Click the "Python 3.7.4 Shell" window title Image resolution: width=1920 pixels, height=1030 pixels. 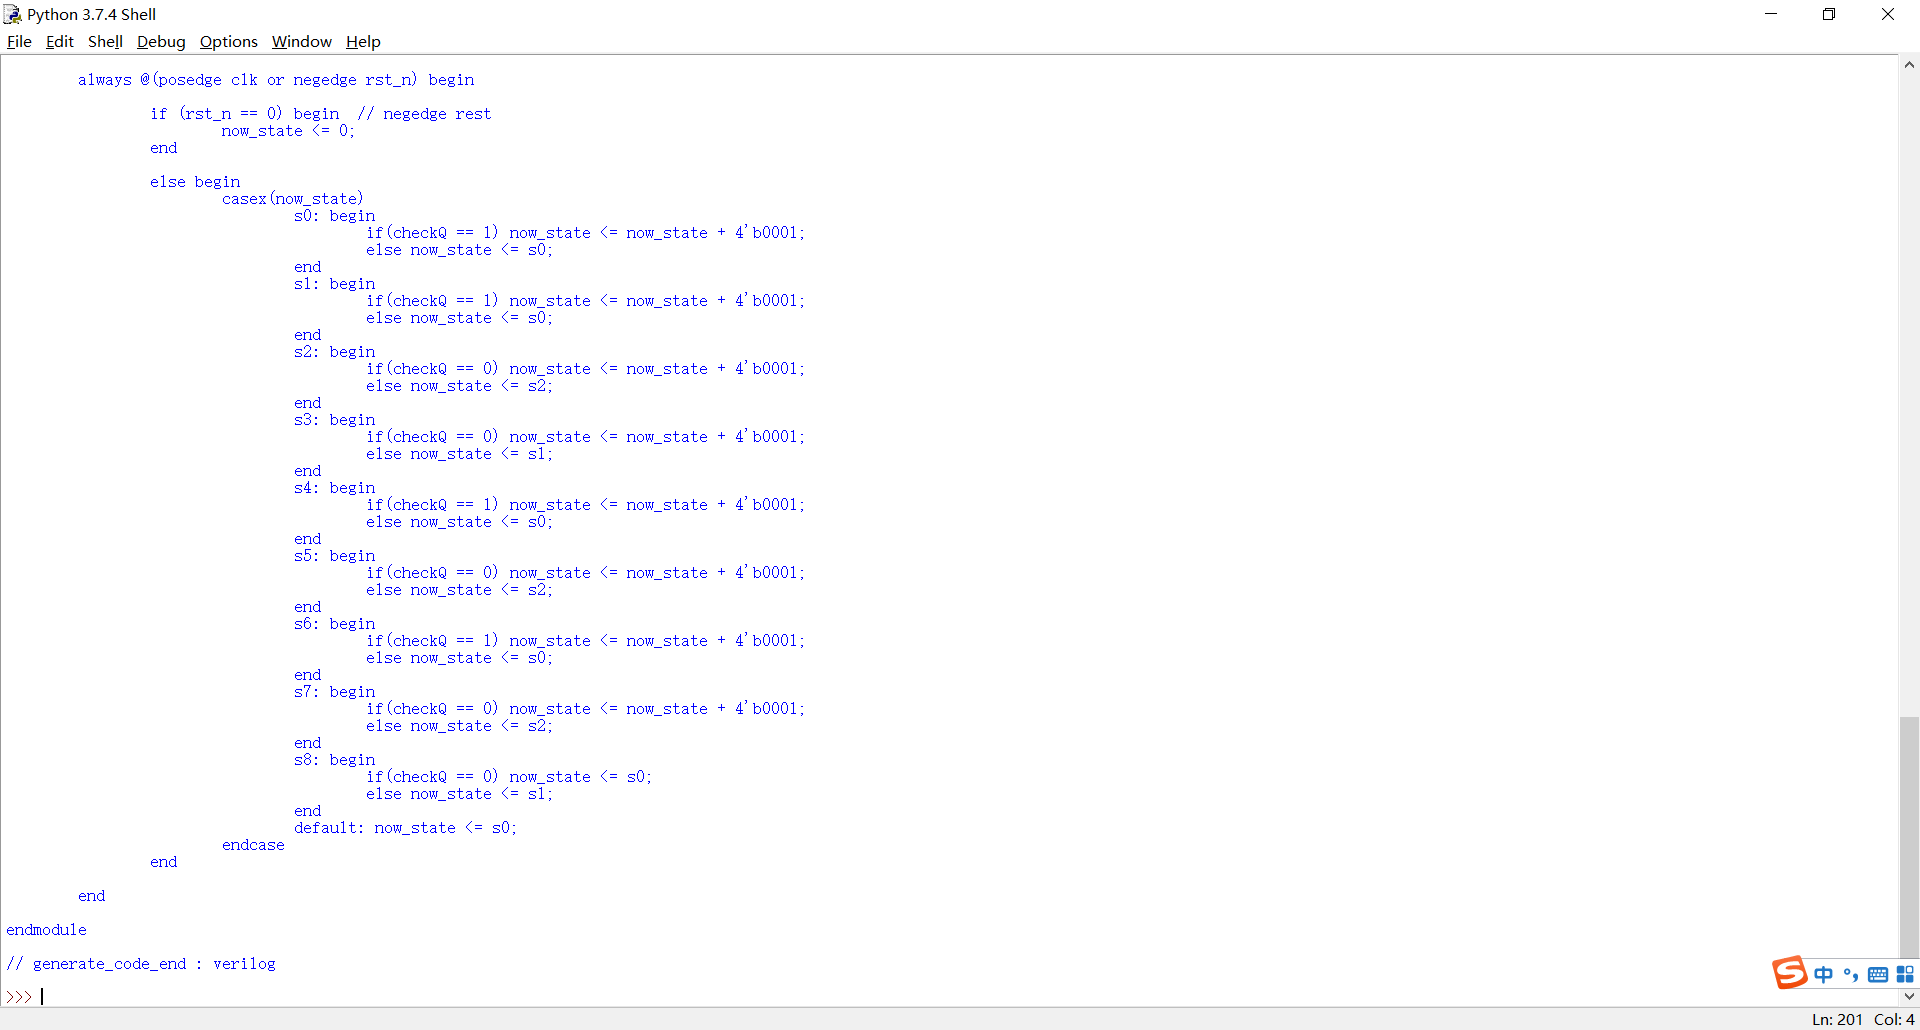pos(91,14)
